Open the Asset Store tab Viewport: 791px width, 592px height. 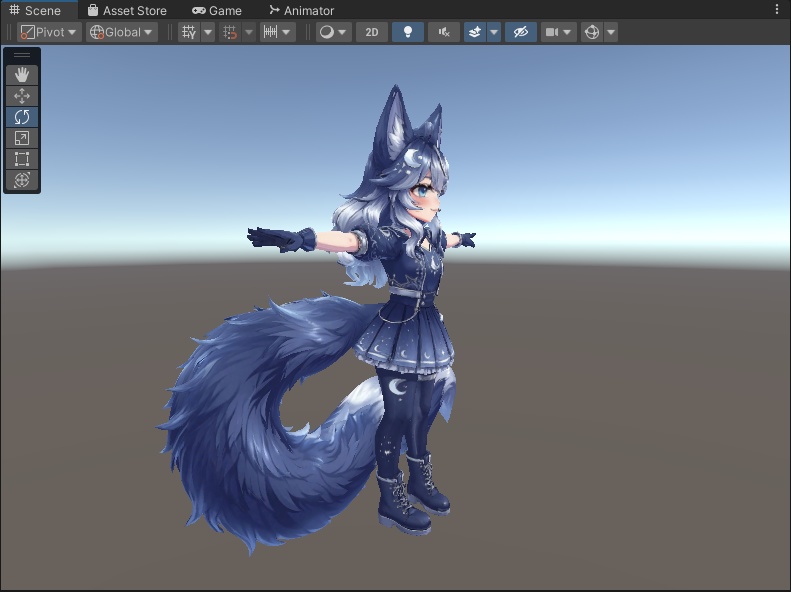[127, 10]
